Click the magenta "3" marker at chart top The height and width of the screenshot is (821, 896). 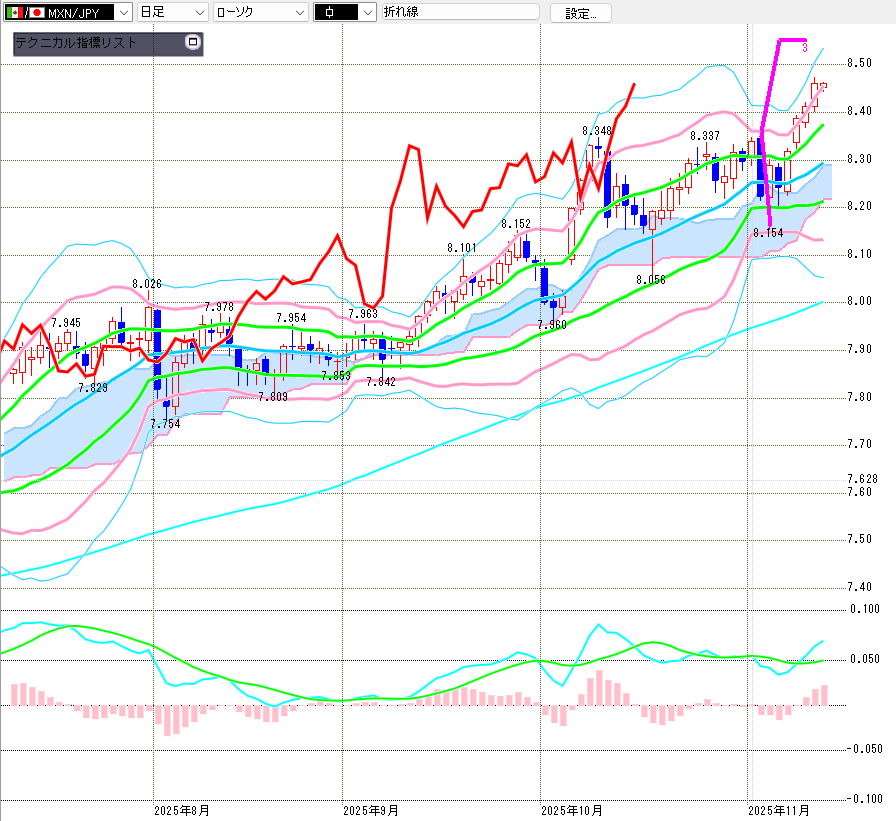pyautogui.click(x=805, y=47)
